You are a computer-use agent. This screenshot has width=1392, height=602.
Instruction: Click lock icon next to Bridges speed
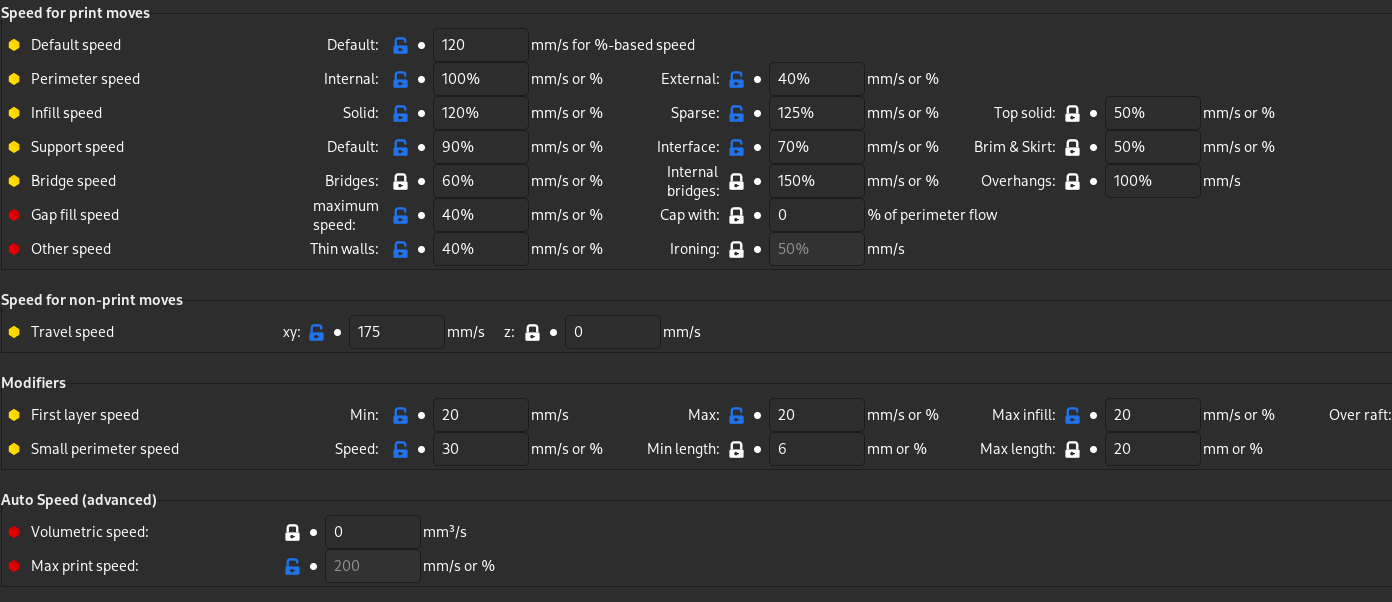tap(400, 181)
